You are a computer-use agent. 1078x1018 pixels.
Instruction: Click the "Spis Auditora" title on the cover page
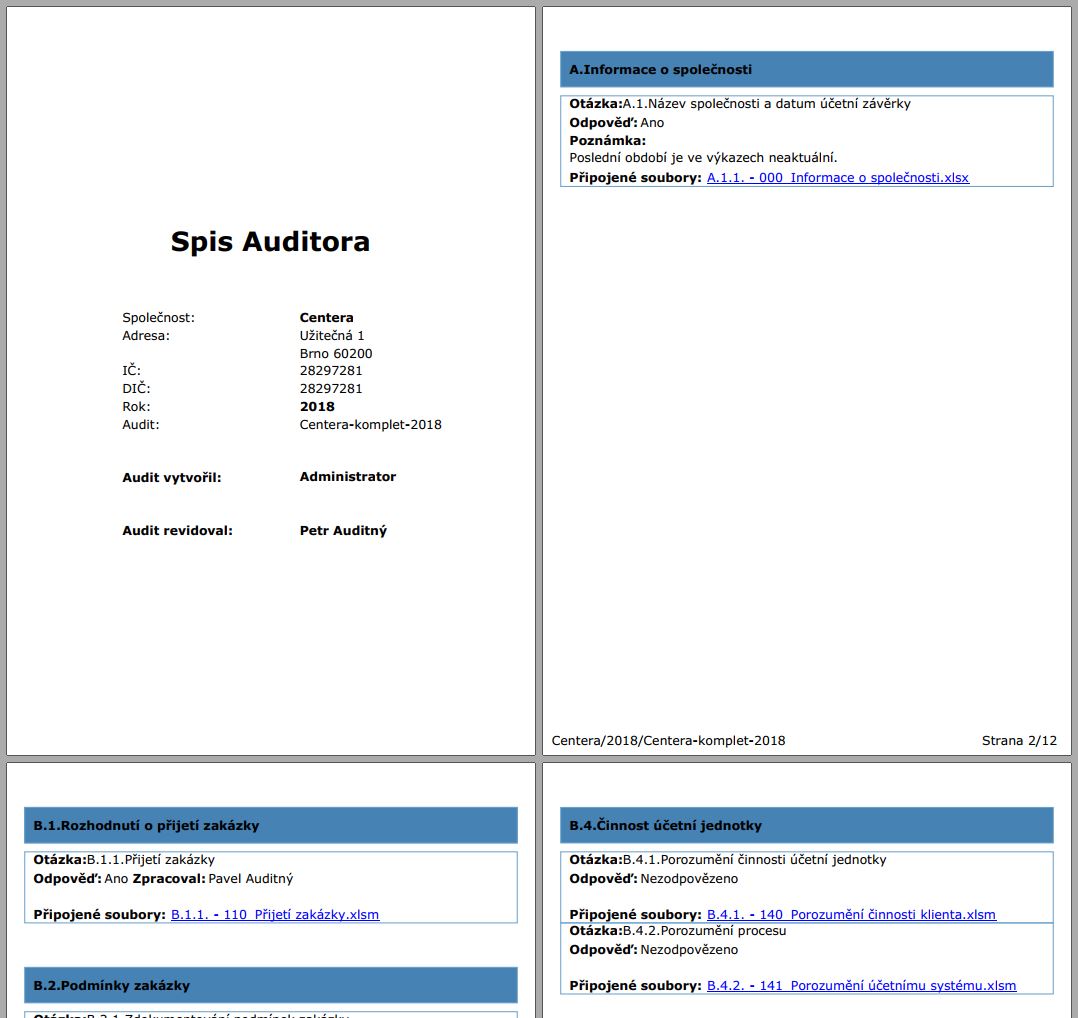[270, 242]
